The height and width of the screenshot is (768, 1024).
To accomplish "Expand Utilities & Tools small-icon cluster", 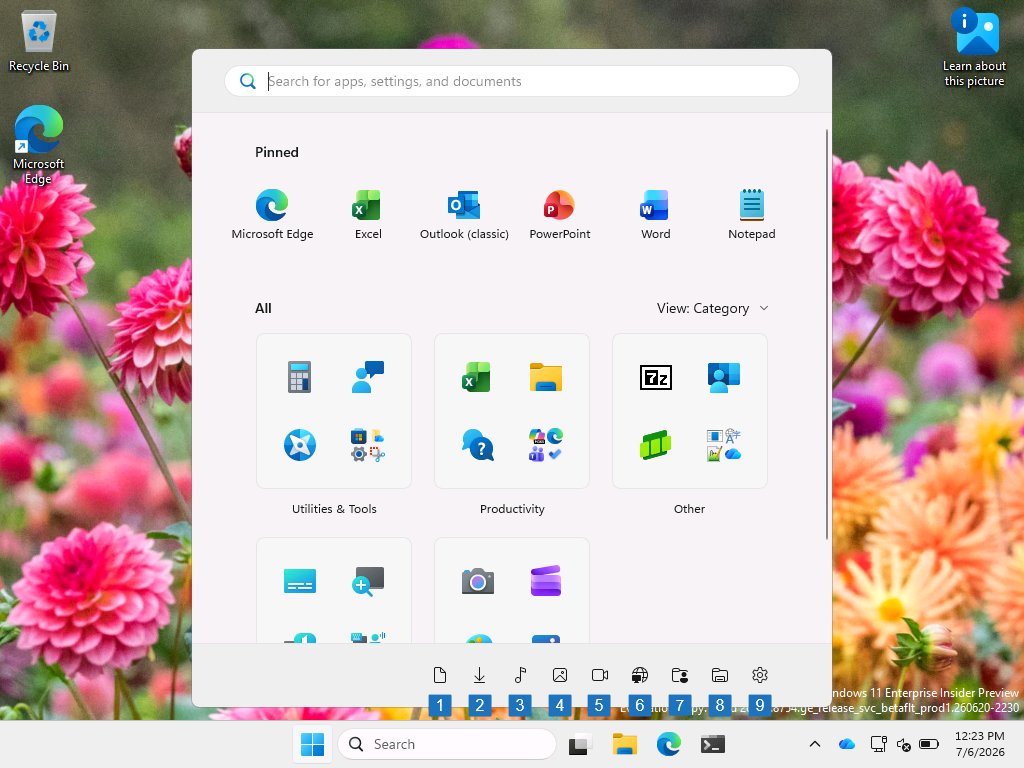I will [368, 445].
